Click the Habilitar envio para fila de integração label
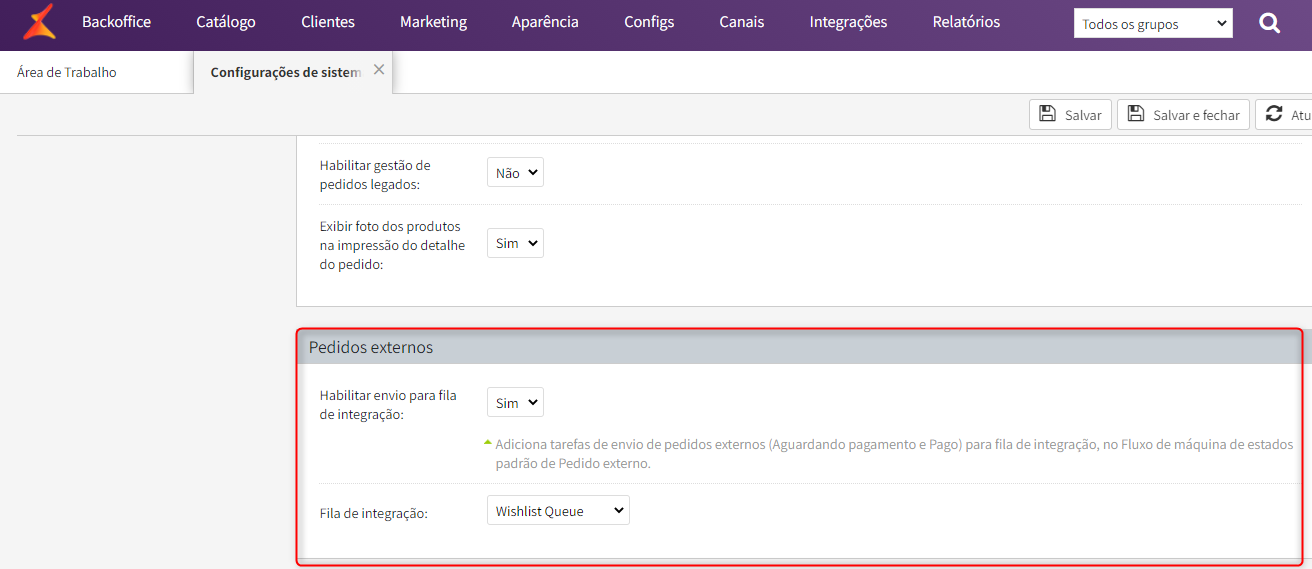The image size is (1312, 569). point(388,404)
